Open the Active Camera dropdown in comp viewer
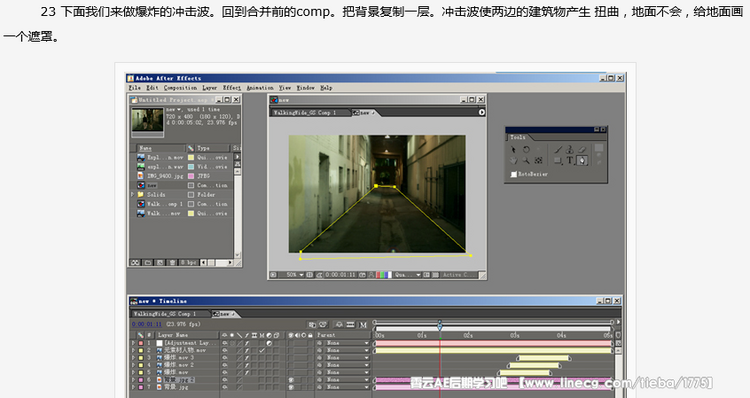The image size is (750, 398). pos(459,275)
